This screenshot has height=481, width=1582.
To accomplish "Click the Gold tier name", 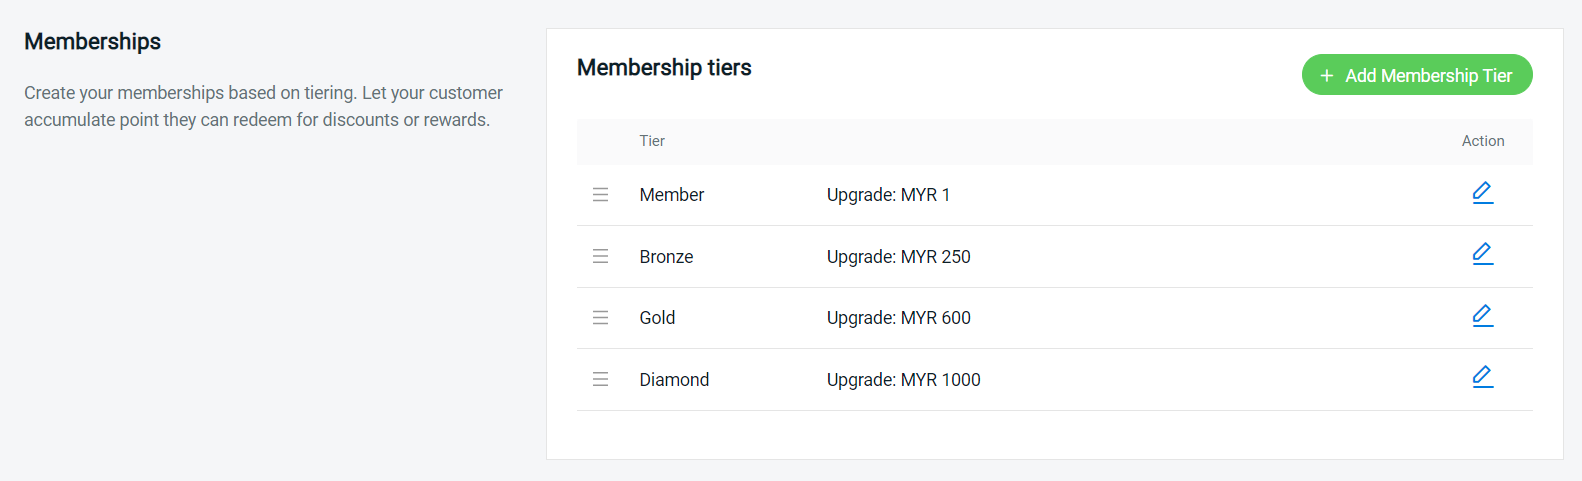I will 657,318.
